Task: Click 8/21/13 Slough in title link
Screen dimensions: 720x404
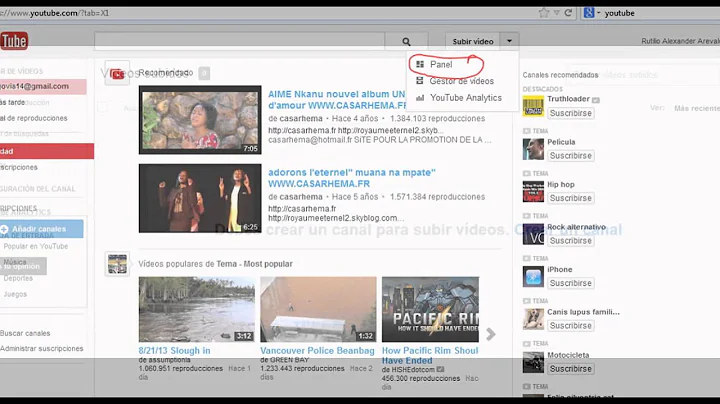Action: click(174, 351)
